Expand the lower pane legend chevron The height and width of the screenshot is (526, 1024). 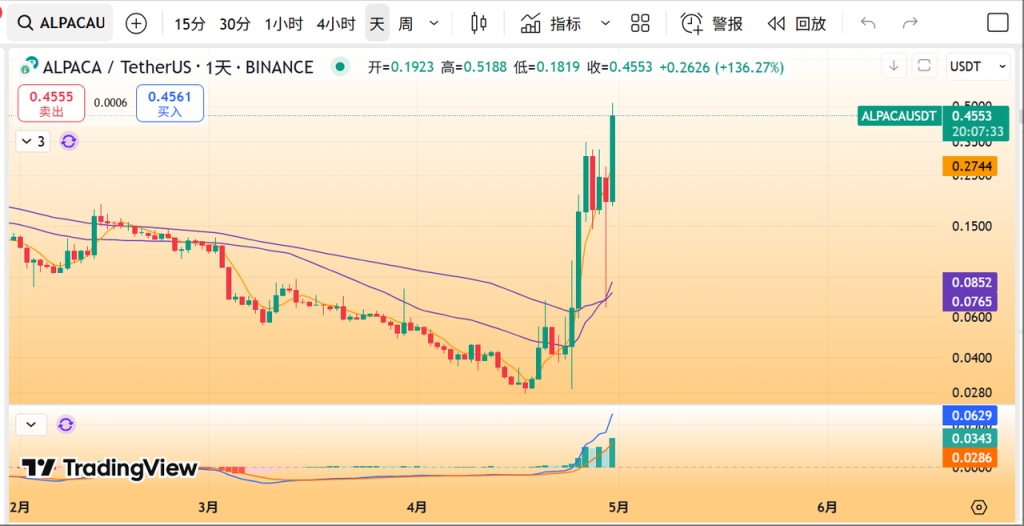tap(31, 424)
